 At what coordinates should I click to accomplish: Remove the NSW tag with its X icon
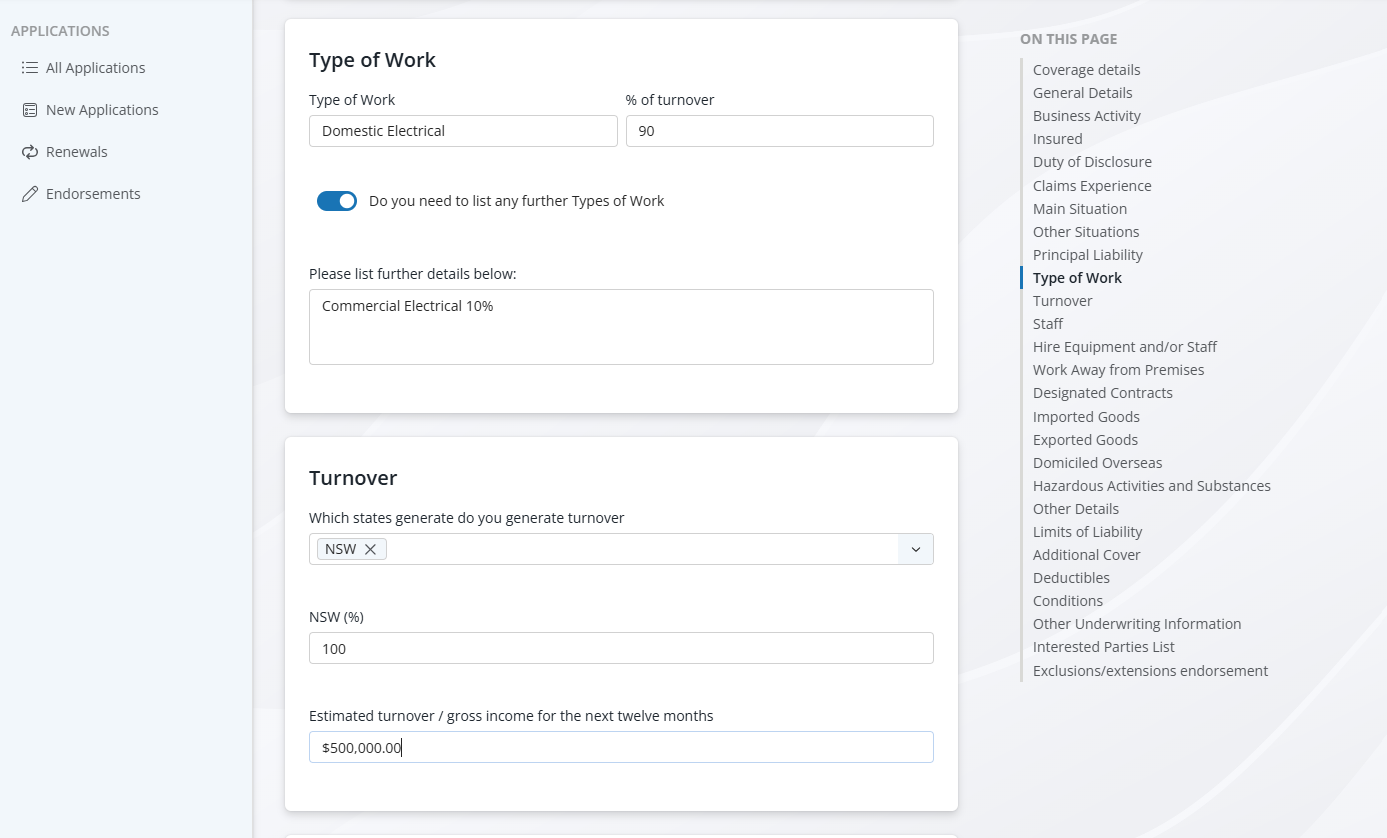click(370, 549)
